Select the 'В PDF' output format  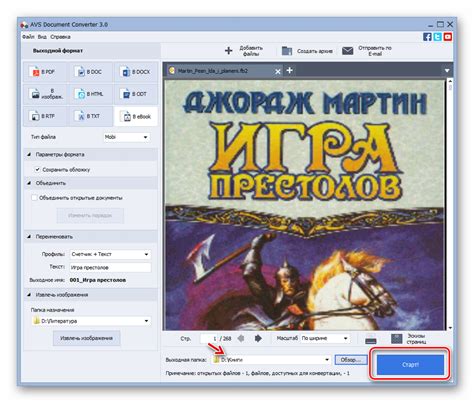[45, 72]
